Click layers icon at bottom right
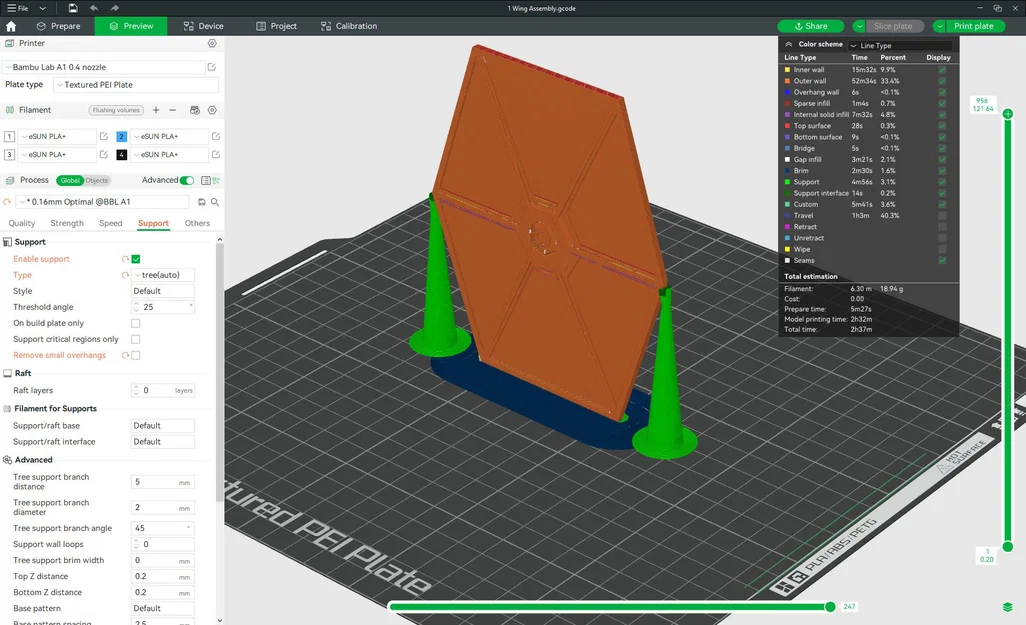 coord(1008,607)
